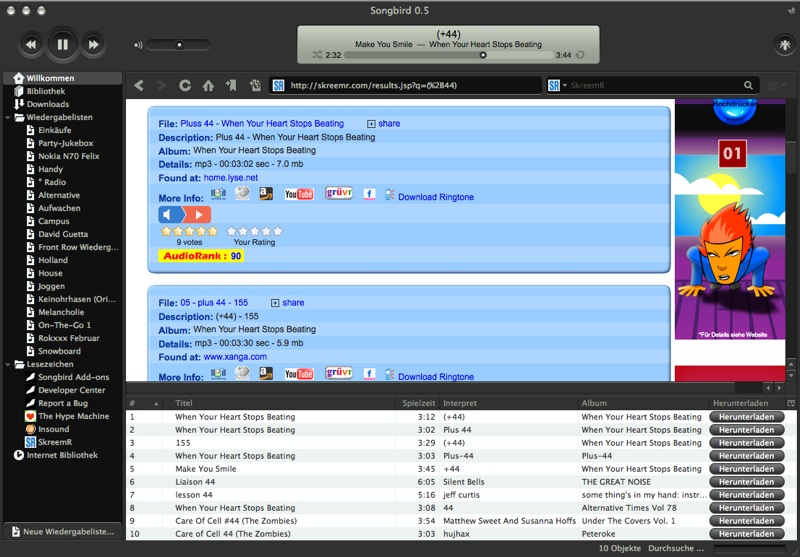Image resolution: width=800 pixels, height=557 pixels.
Task: Select the Party-Jukebox playlist
Action: coord(65,143)
